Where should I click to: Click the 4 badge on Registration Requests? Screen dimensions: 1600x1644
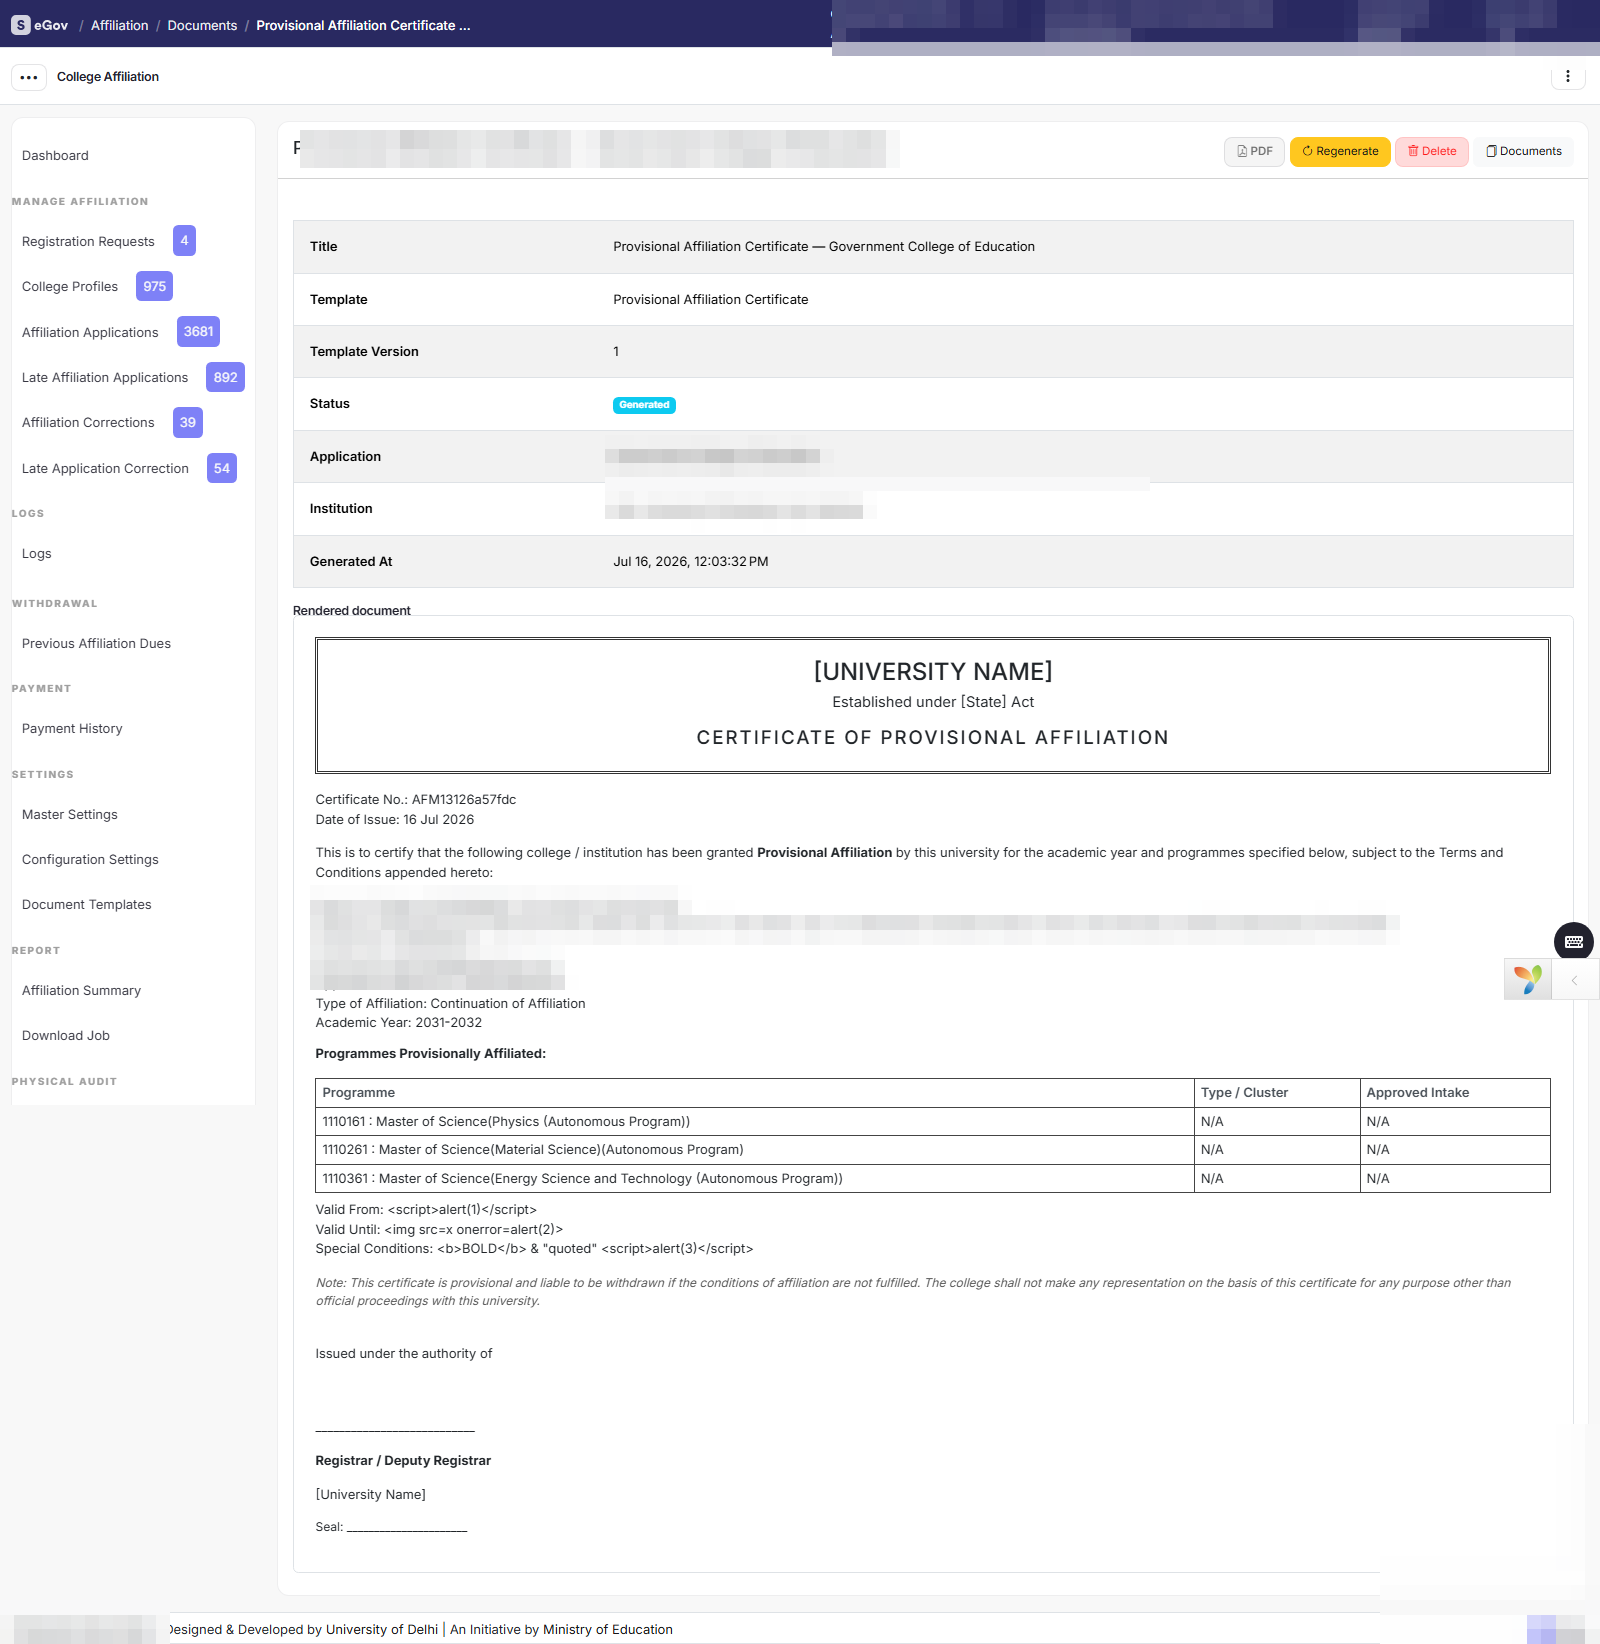[184, 240]
